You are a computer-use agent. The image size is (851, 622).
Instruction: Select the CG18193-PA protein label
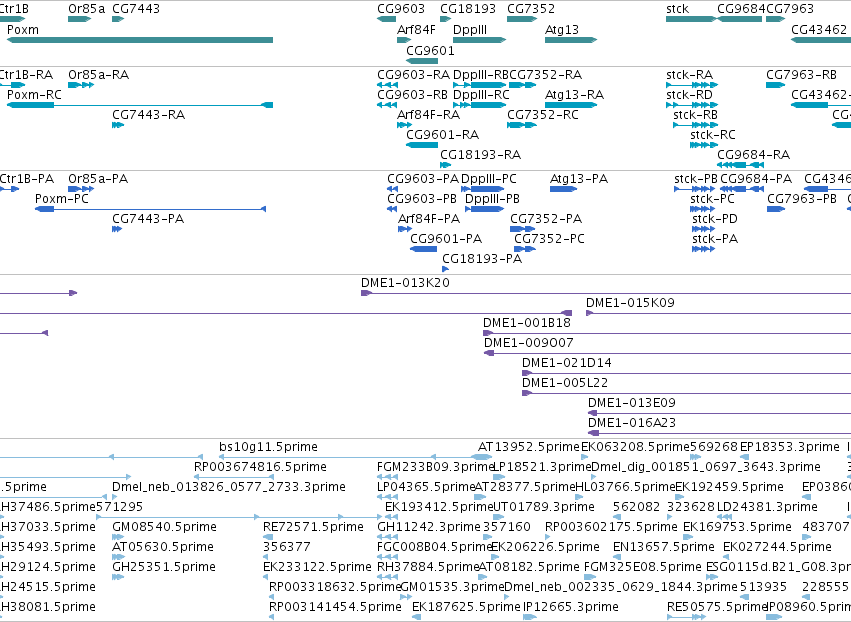click(482, 259)
